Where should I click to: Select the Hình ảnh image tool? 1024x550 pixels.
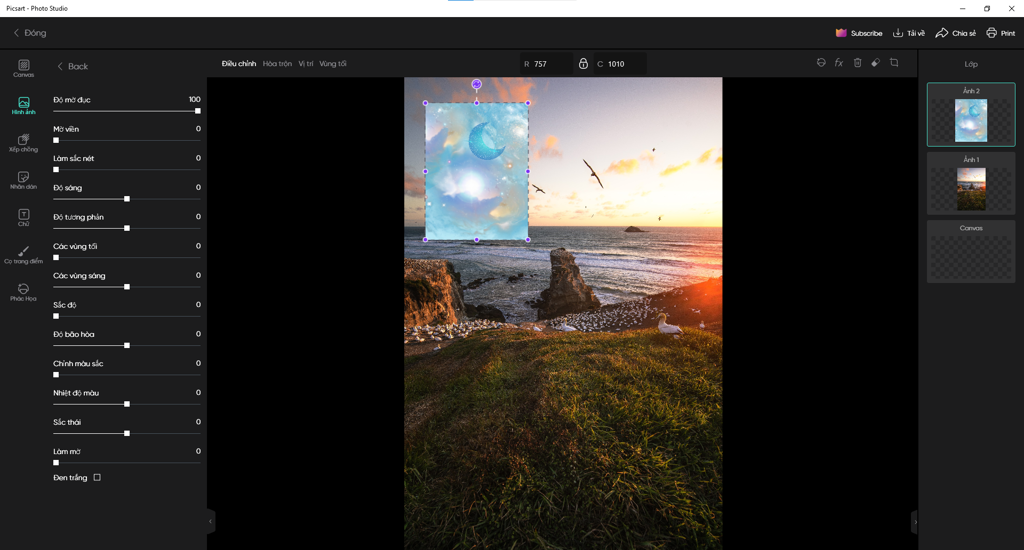tap(24, 106)
